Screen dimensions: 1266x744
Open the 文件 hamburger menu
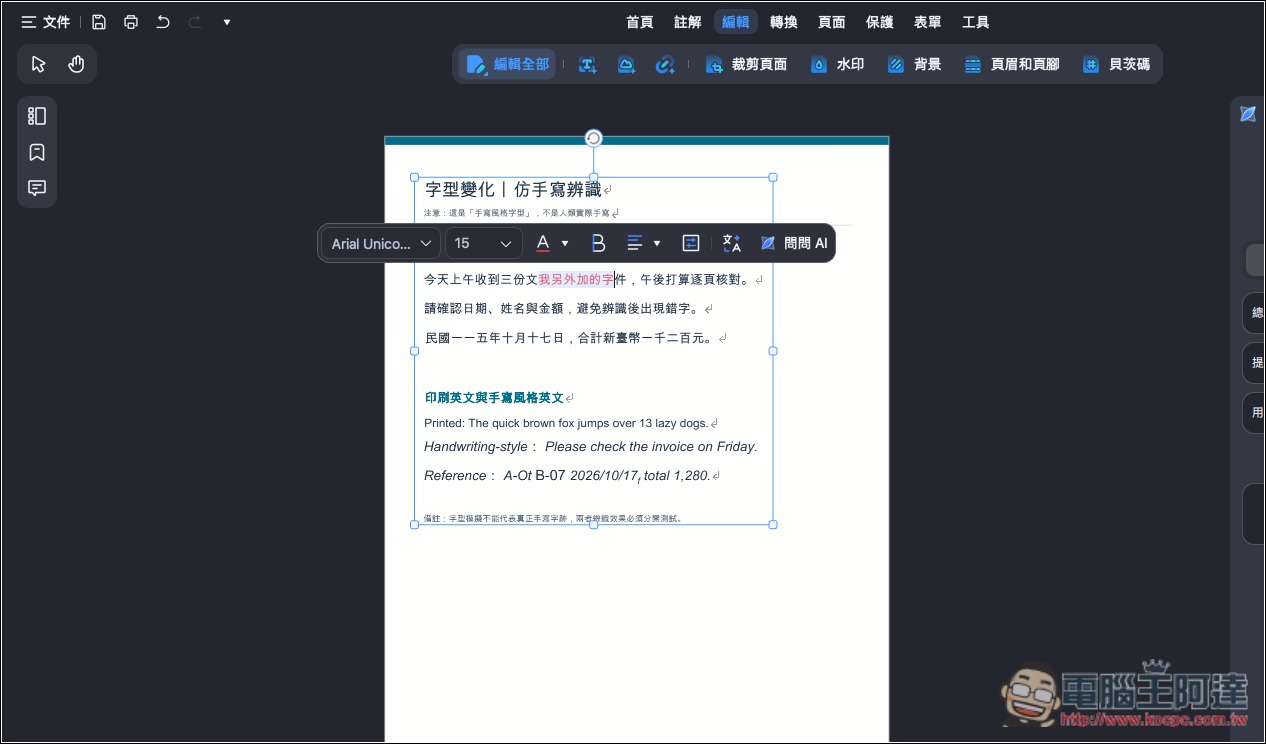point(46,22)
